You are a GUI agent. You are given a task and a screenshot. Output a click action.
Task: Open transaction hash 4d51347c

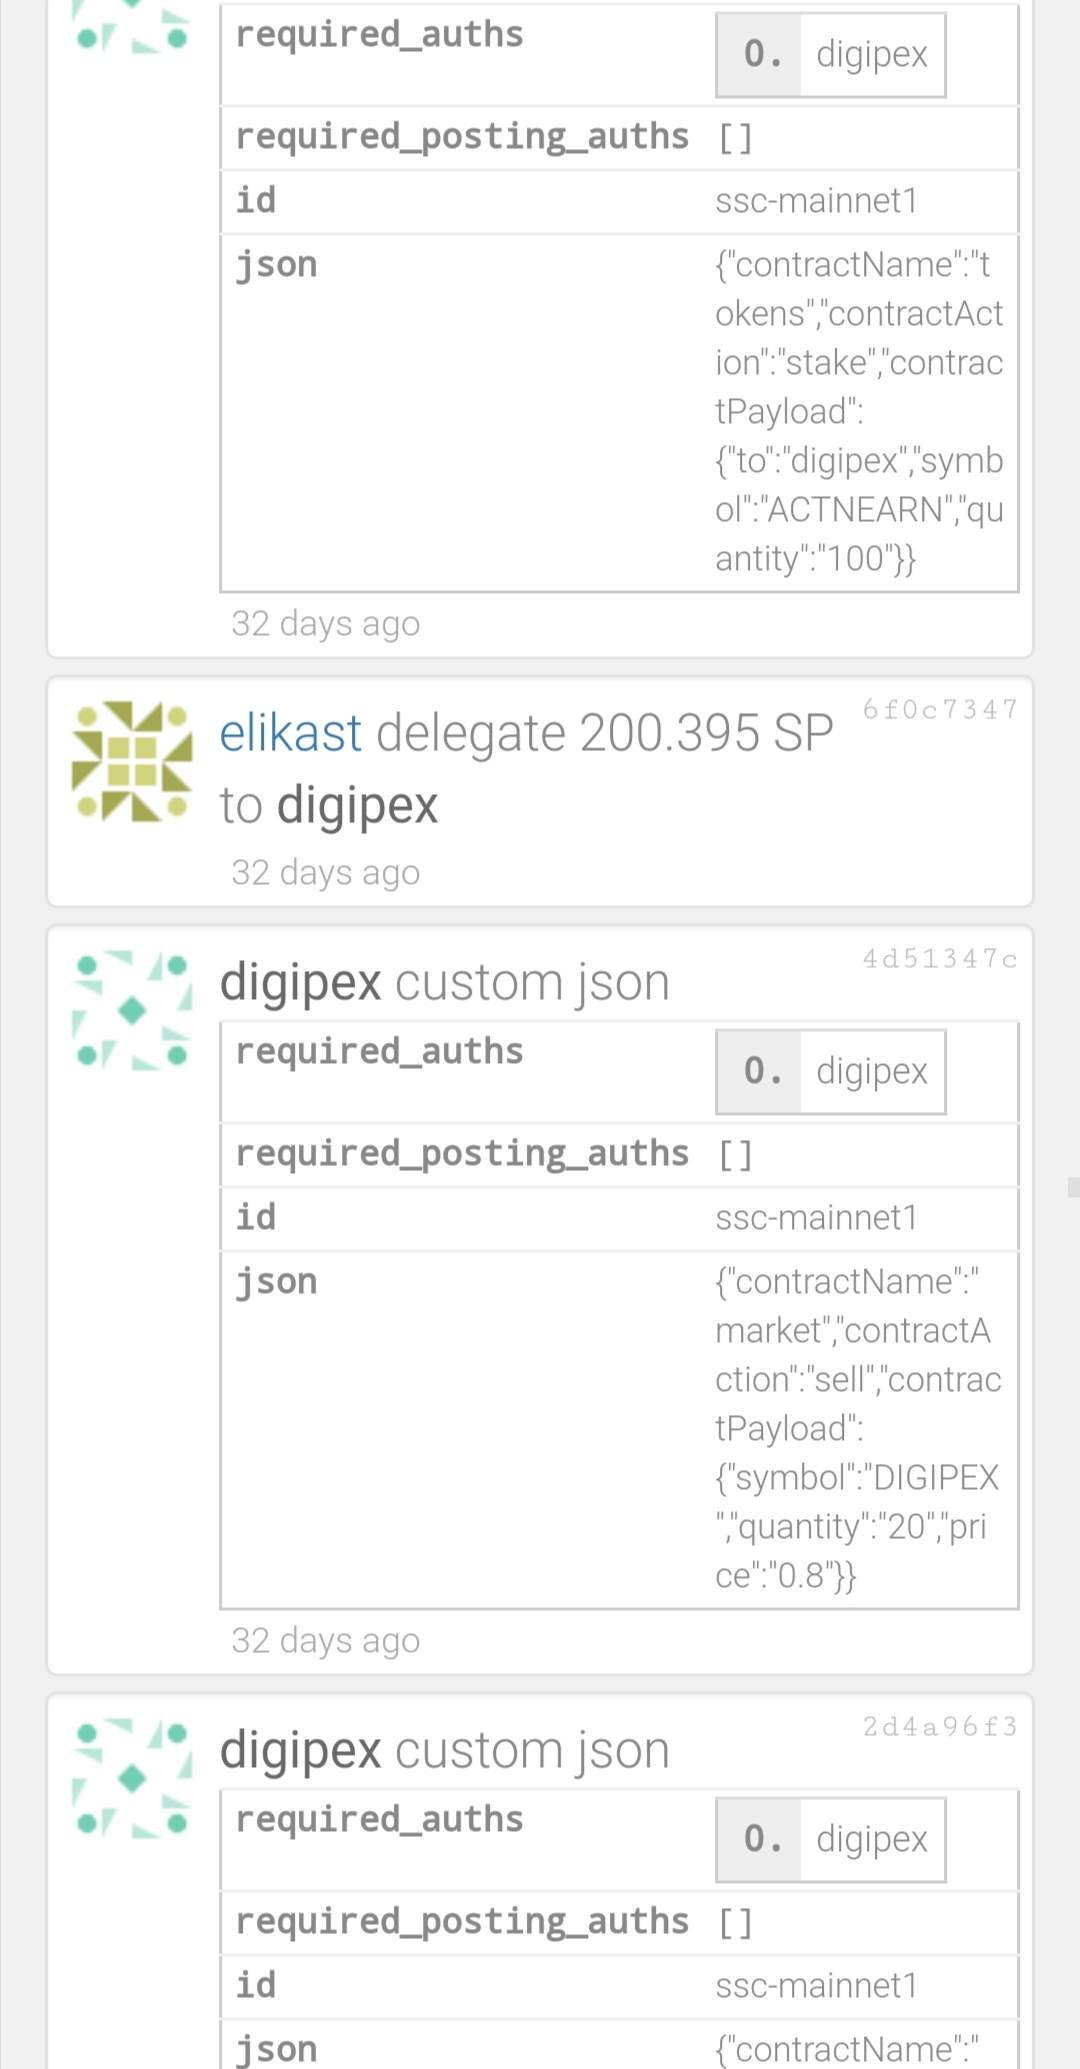[x=939, y=960]
